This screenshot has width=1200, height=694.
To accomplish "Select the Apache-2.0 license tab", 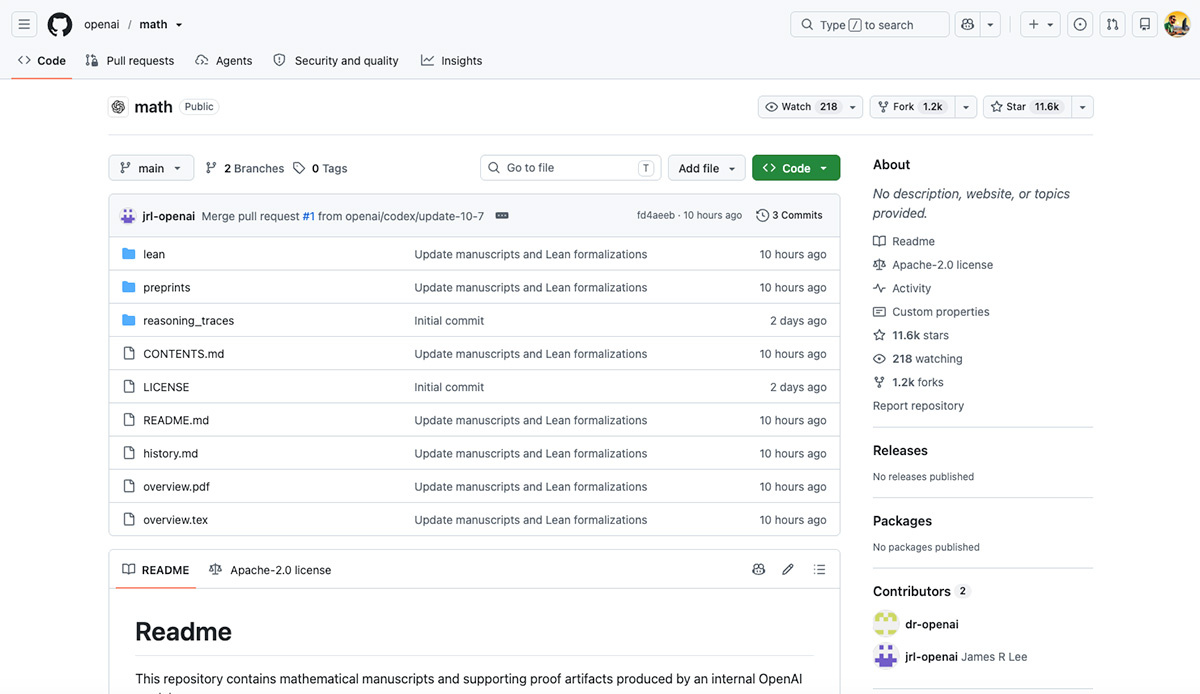I will (x=270, y=570).
